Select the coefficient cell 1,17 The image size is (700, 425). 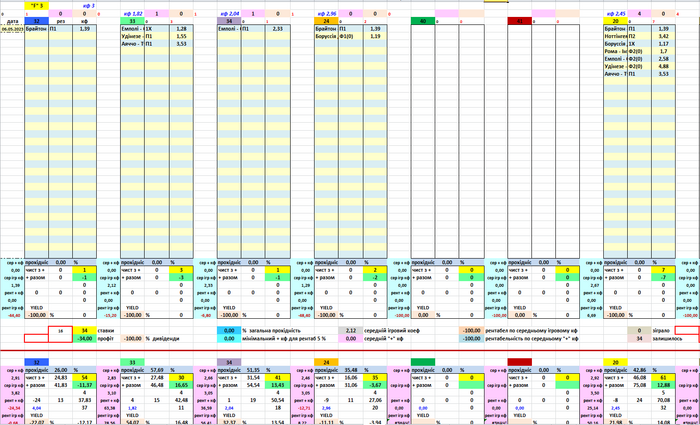[x=663, y=44]
